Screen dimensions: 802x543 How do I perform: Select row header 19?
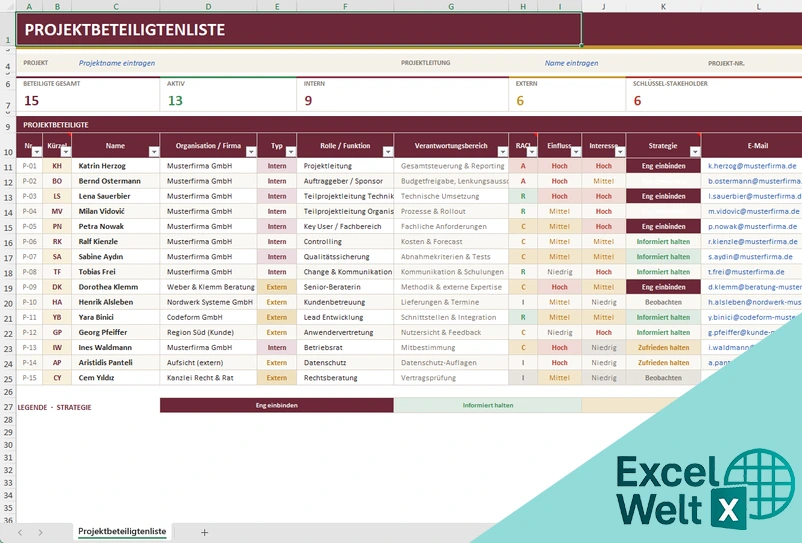(8, 288)
